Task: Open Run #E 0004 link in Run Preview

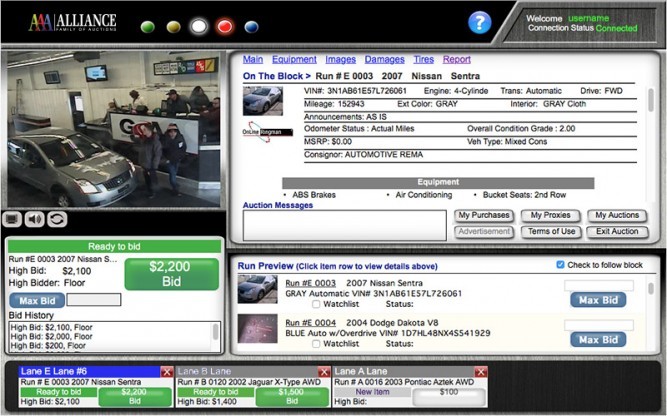Action: click(x=310, y=323)
